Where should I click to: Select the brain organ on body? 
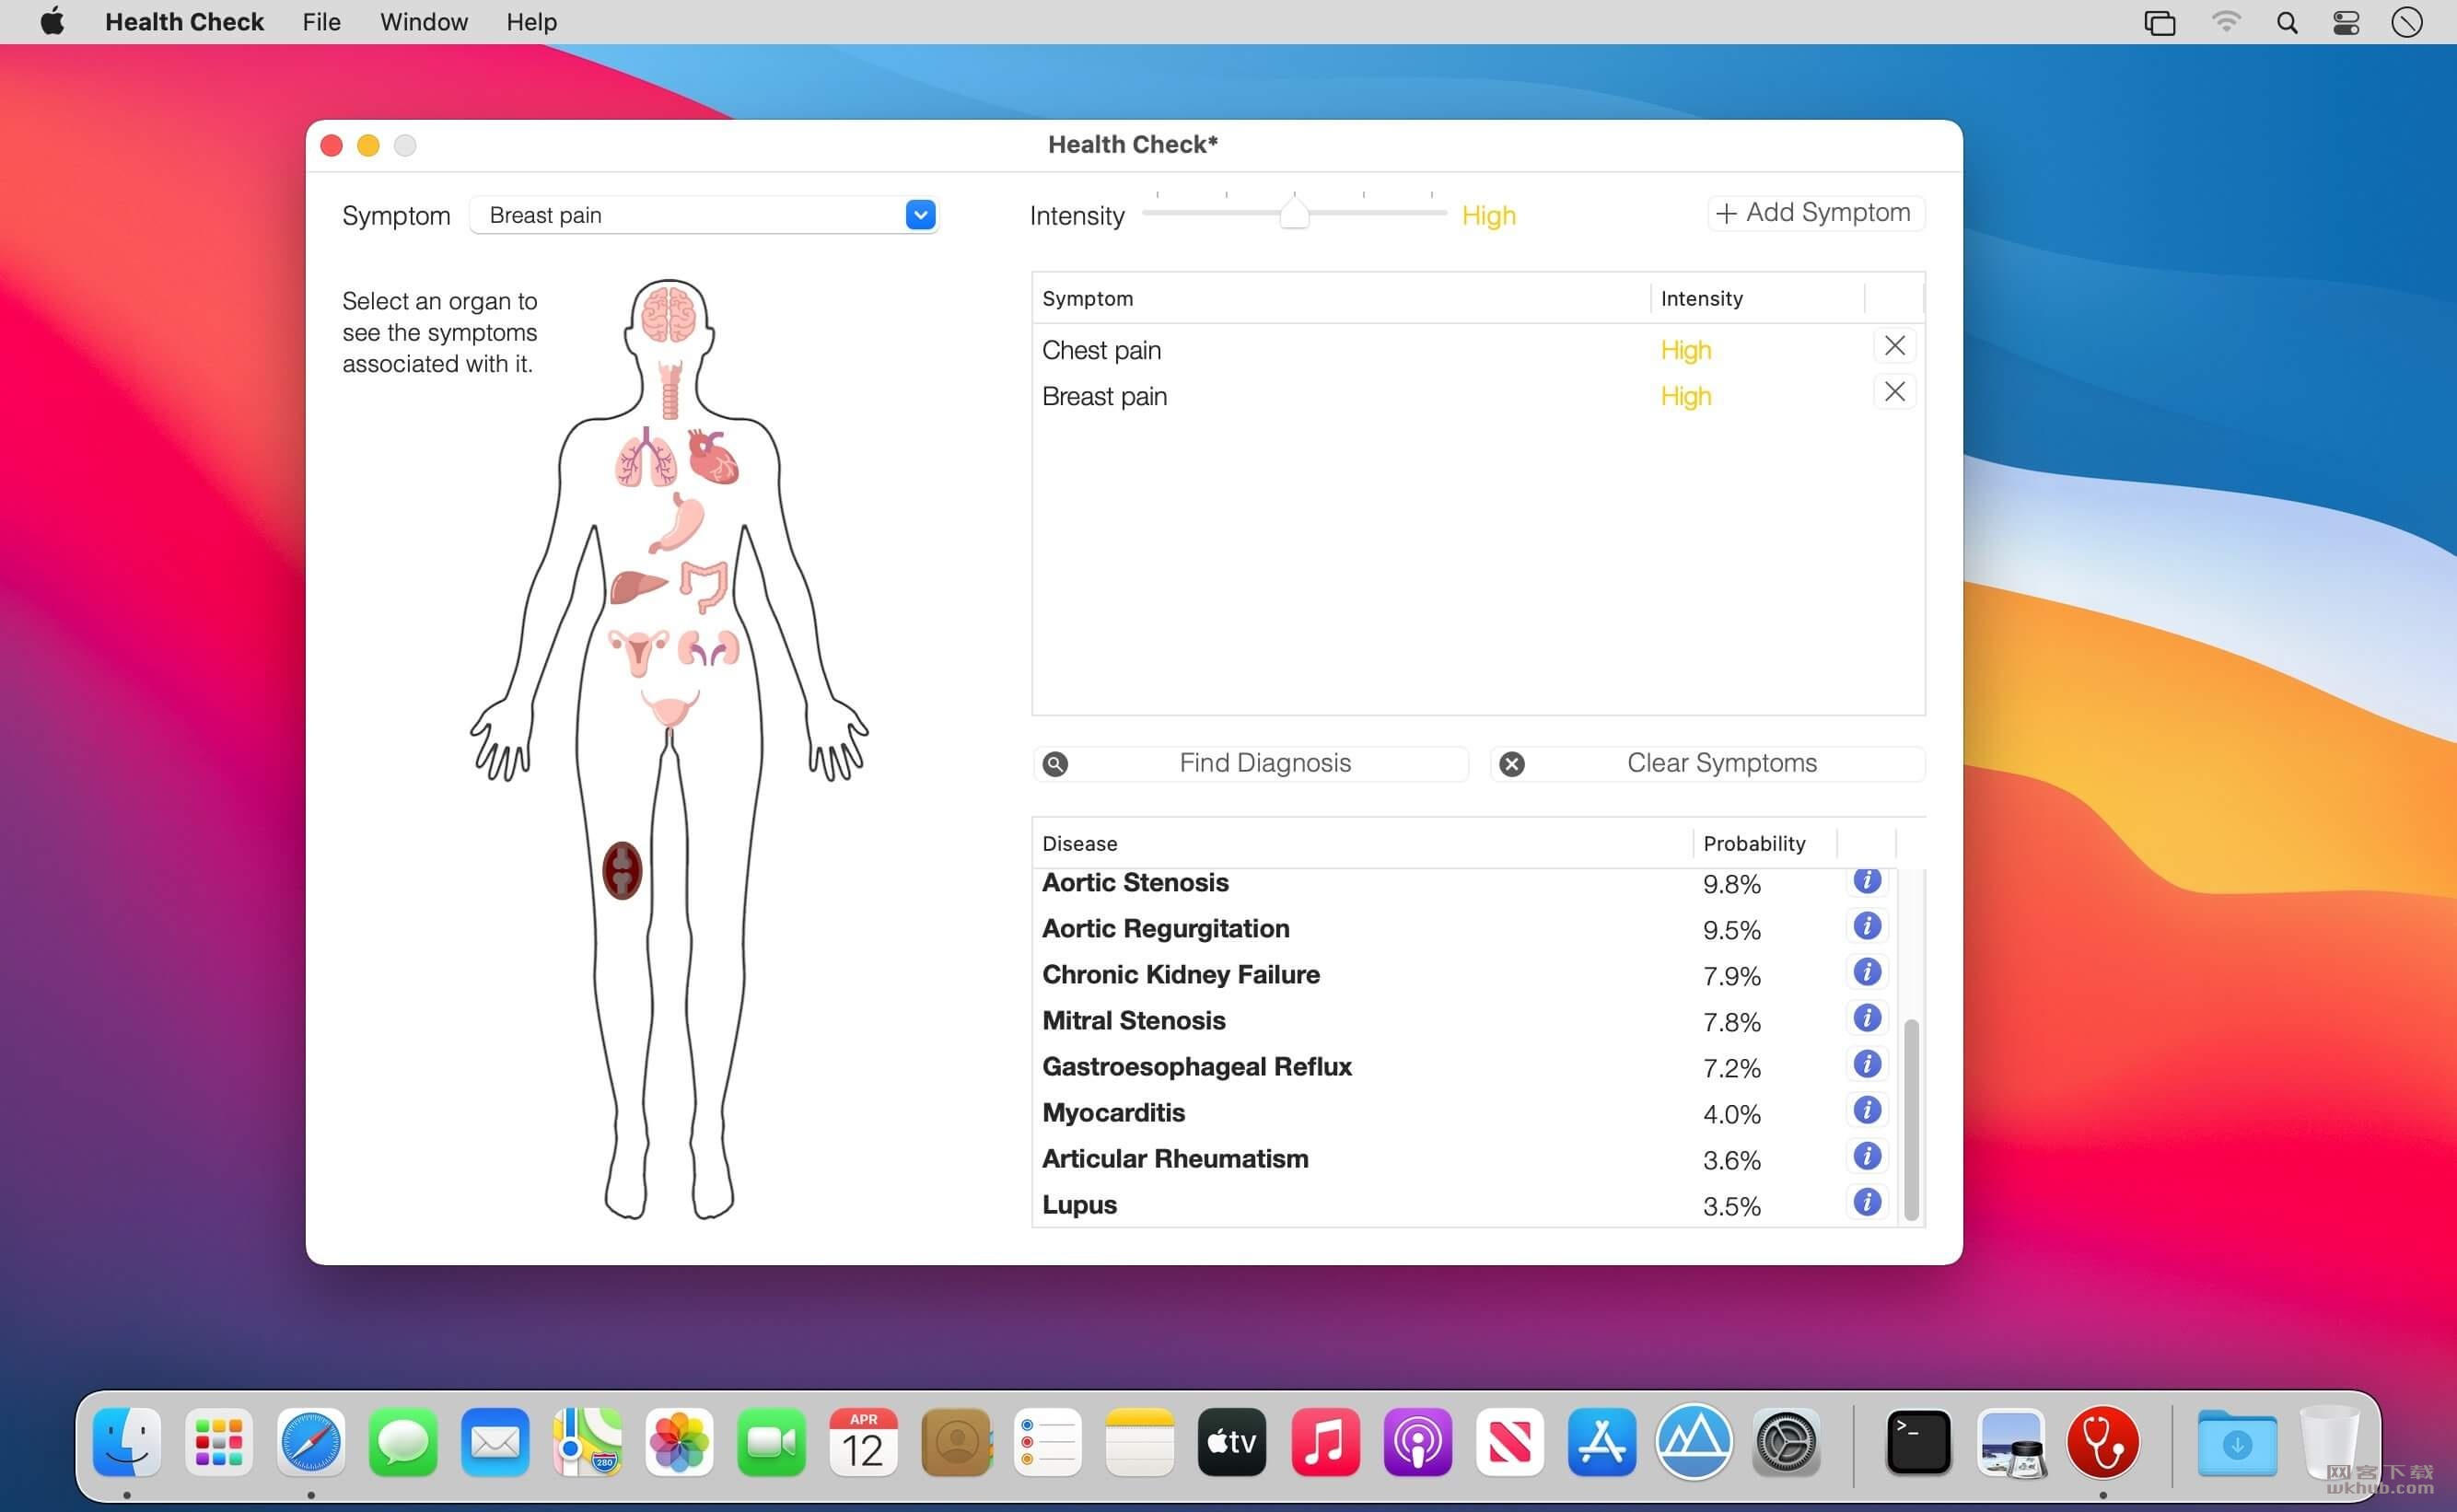pos(669,314)
